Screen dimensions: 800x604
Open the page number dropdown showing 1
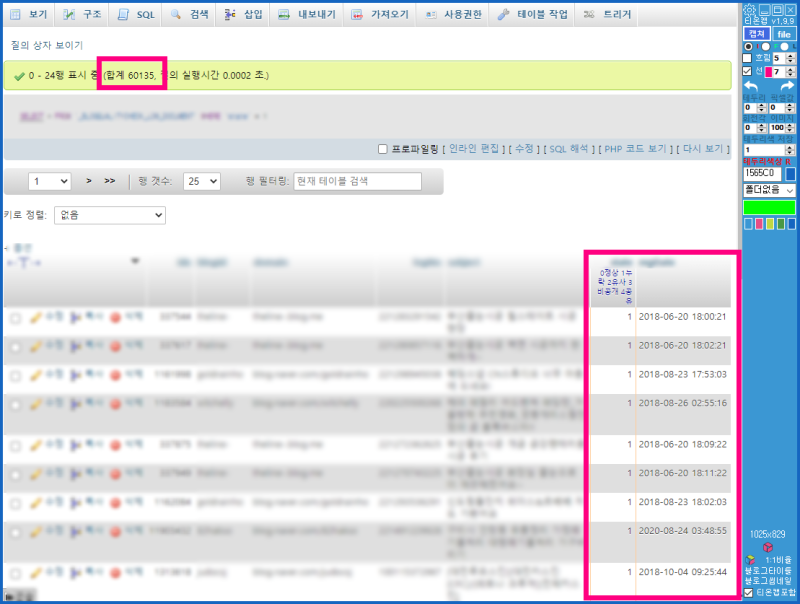49,181
